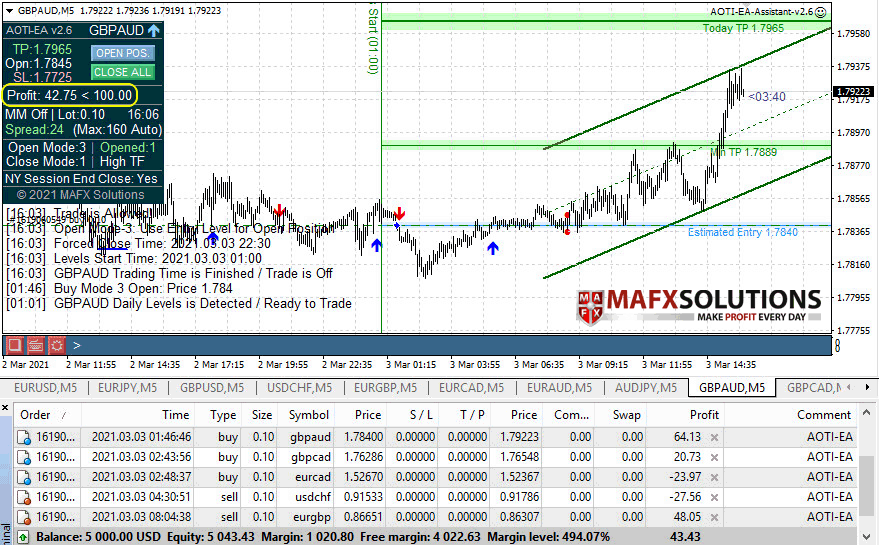This screenshot has height=545, width=879.
Task: Click 'NY Session End Close: Yes' text
Action: [x=82, y=179]
